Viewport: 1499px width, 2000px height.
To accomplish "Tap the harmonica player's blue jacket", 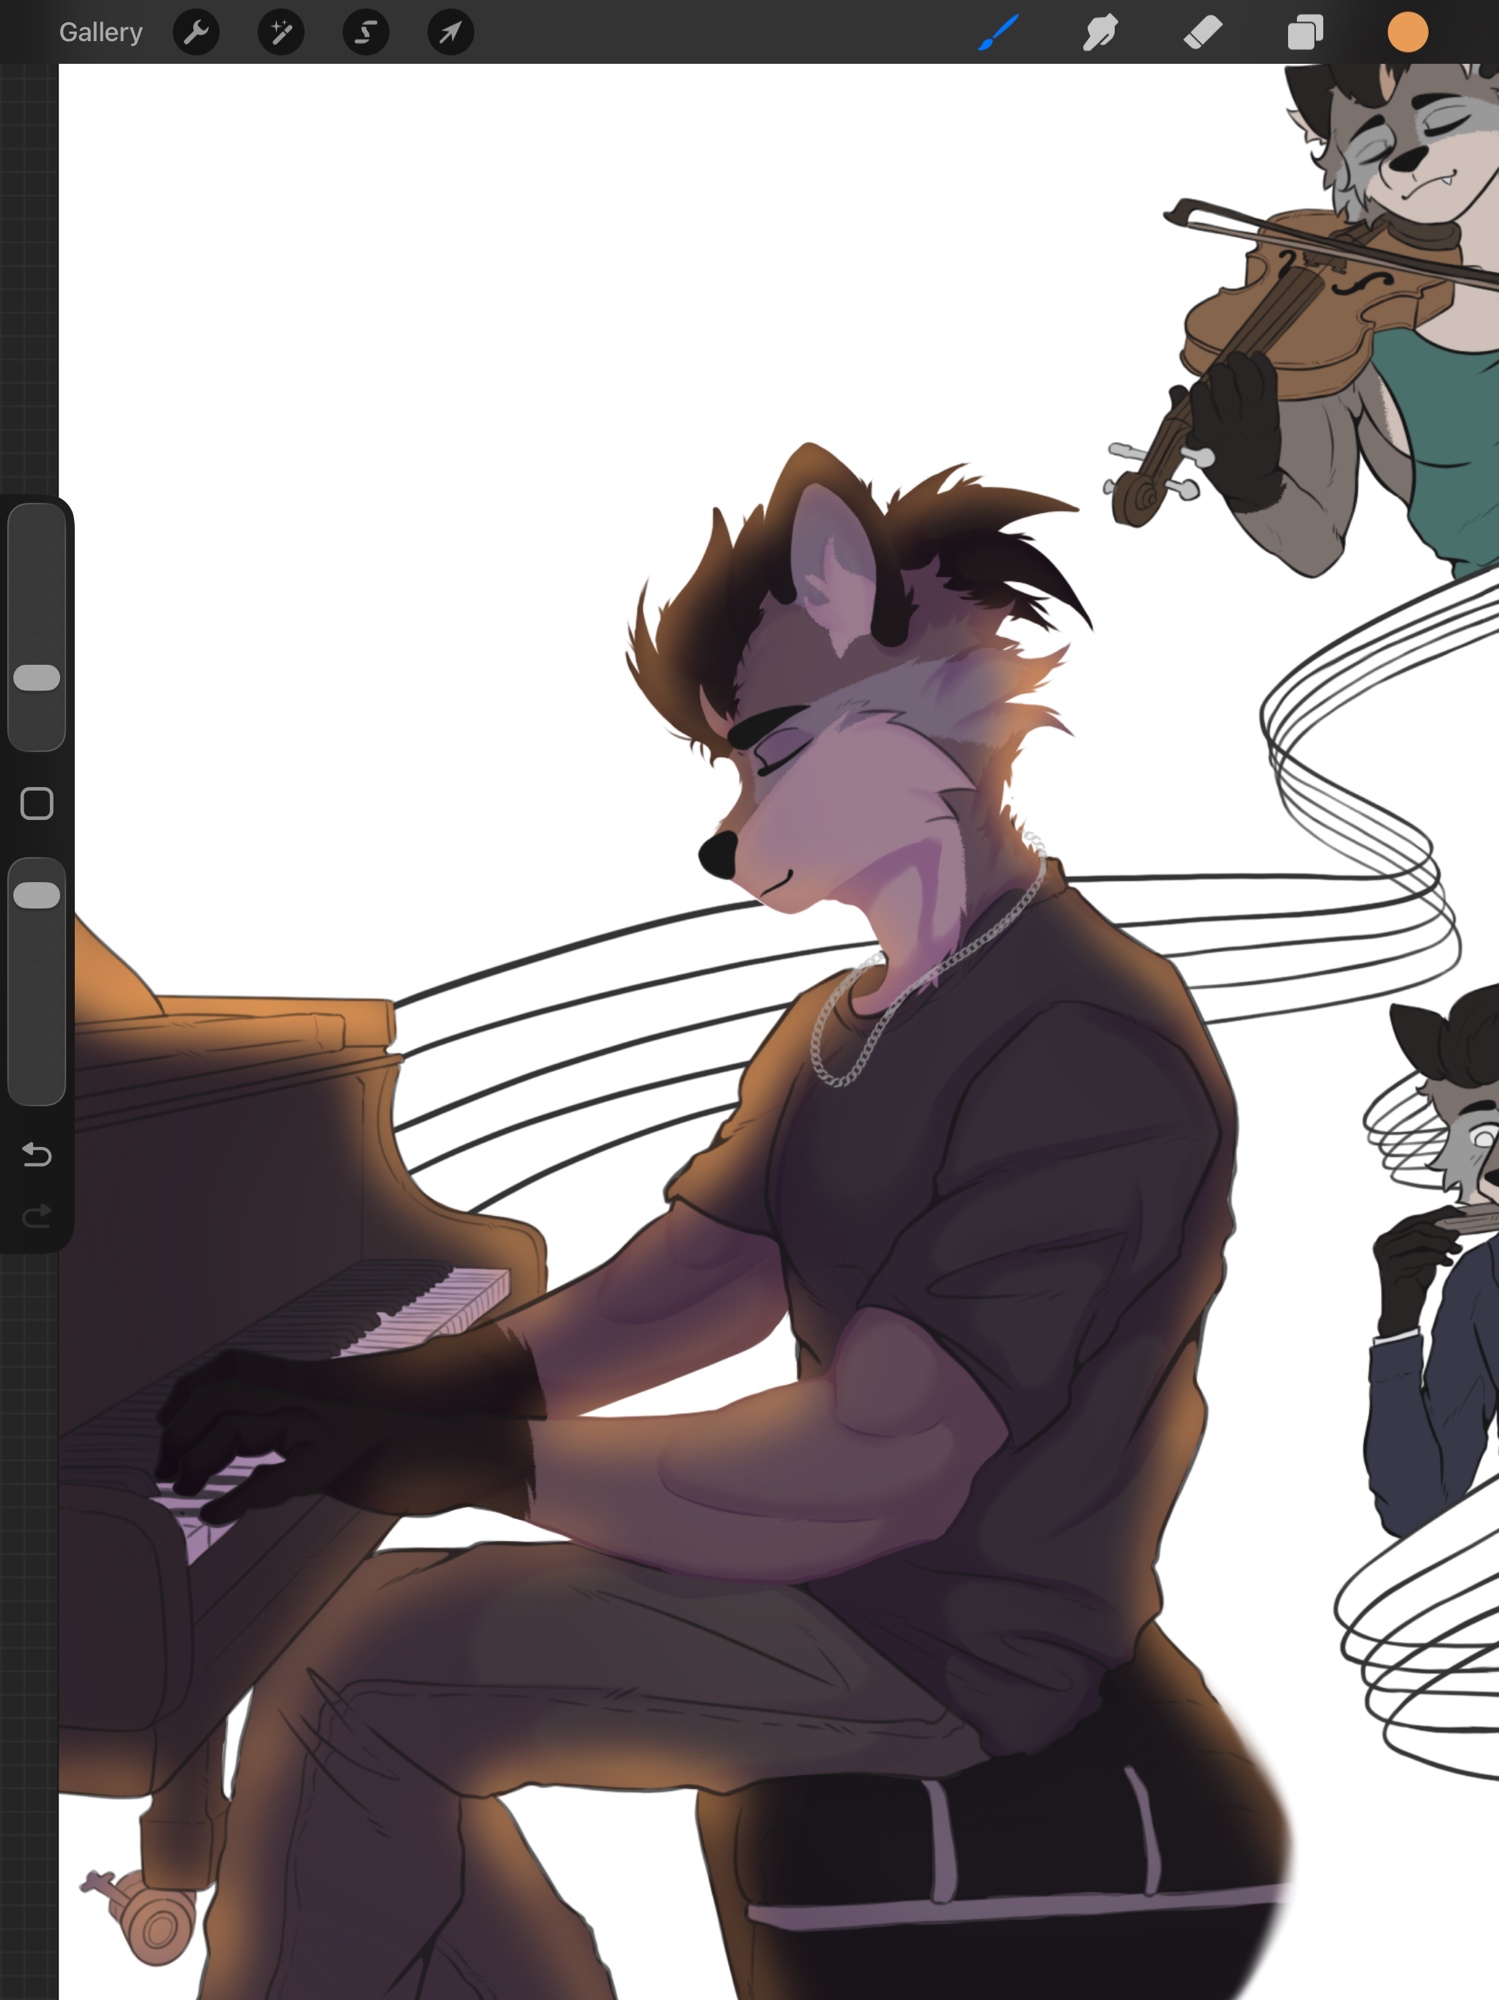I will (x=1430, y=1400).
